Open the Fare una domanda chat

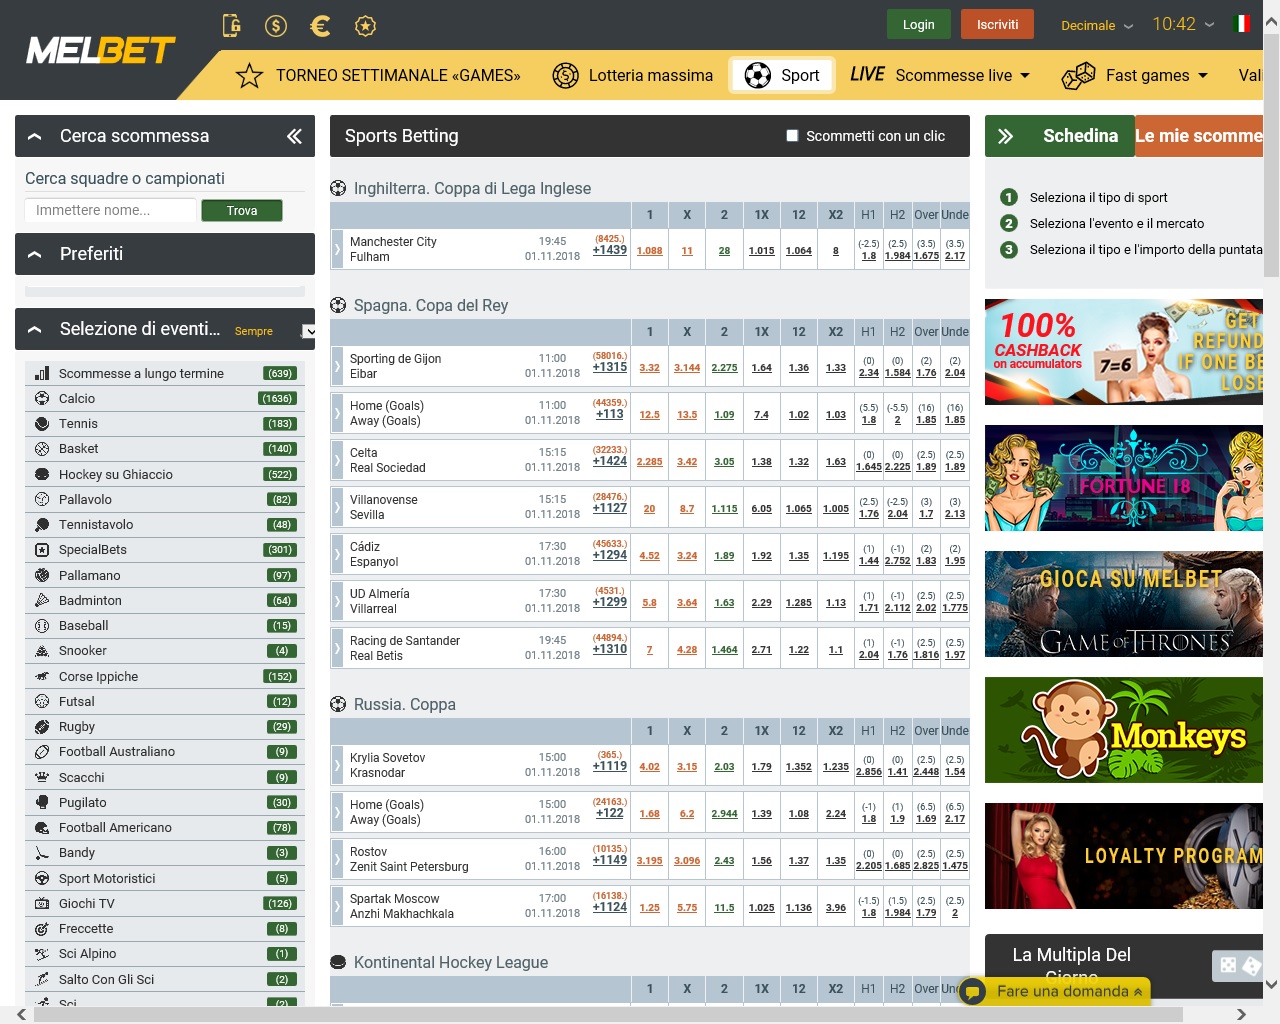[1055, 991]
